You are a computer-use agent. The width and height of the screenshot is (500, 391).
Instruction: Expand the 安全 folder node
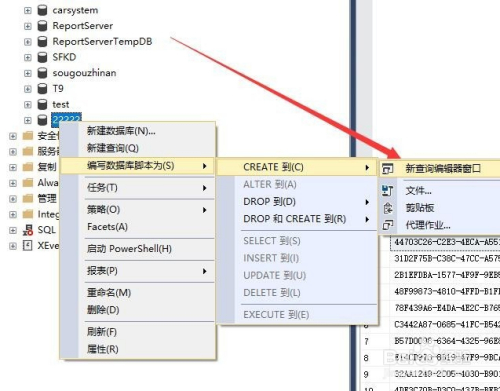point(13,136)
